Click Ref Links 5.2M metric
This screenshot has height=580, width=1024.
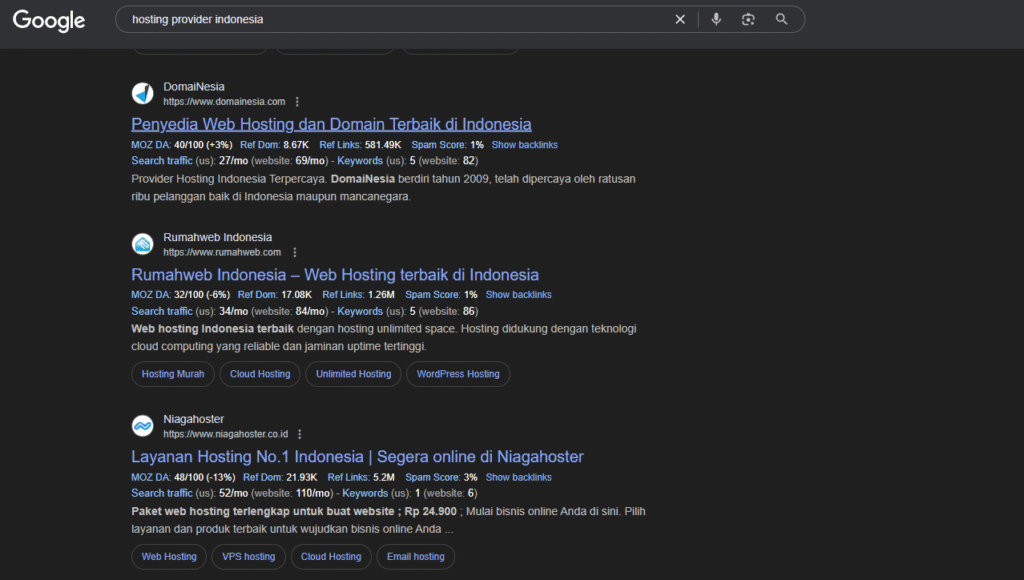[x=361, y=477]
